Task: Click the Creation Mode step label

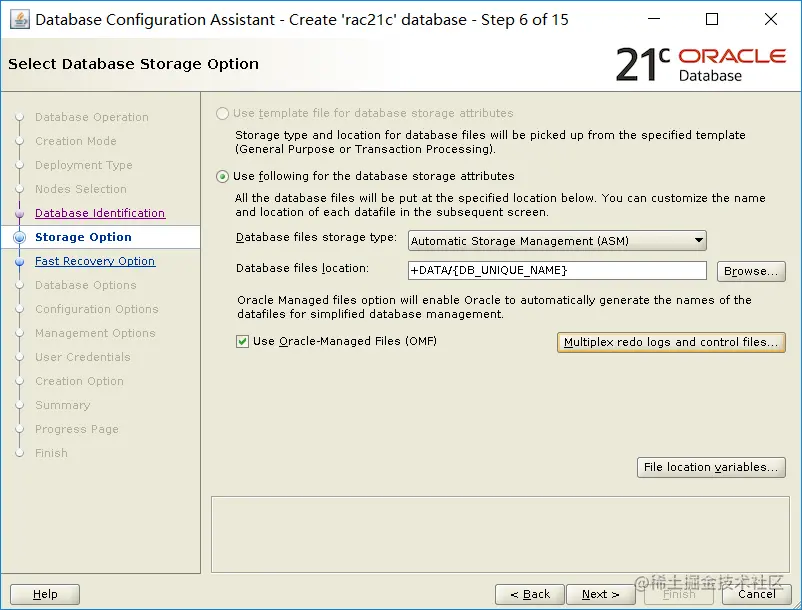Action: 76,141
